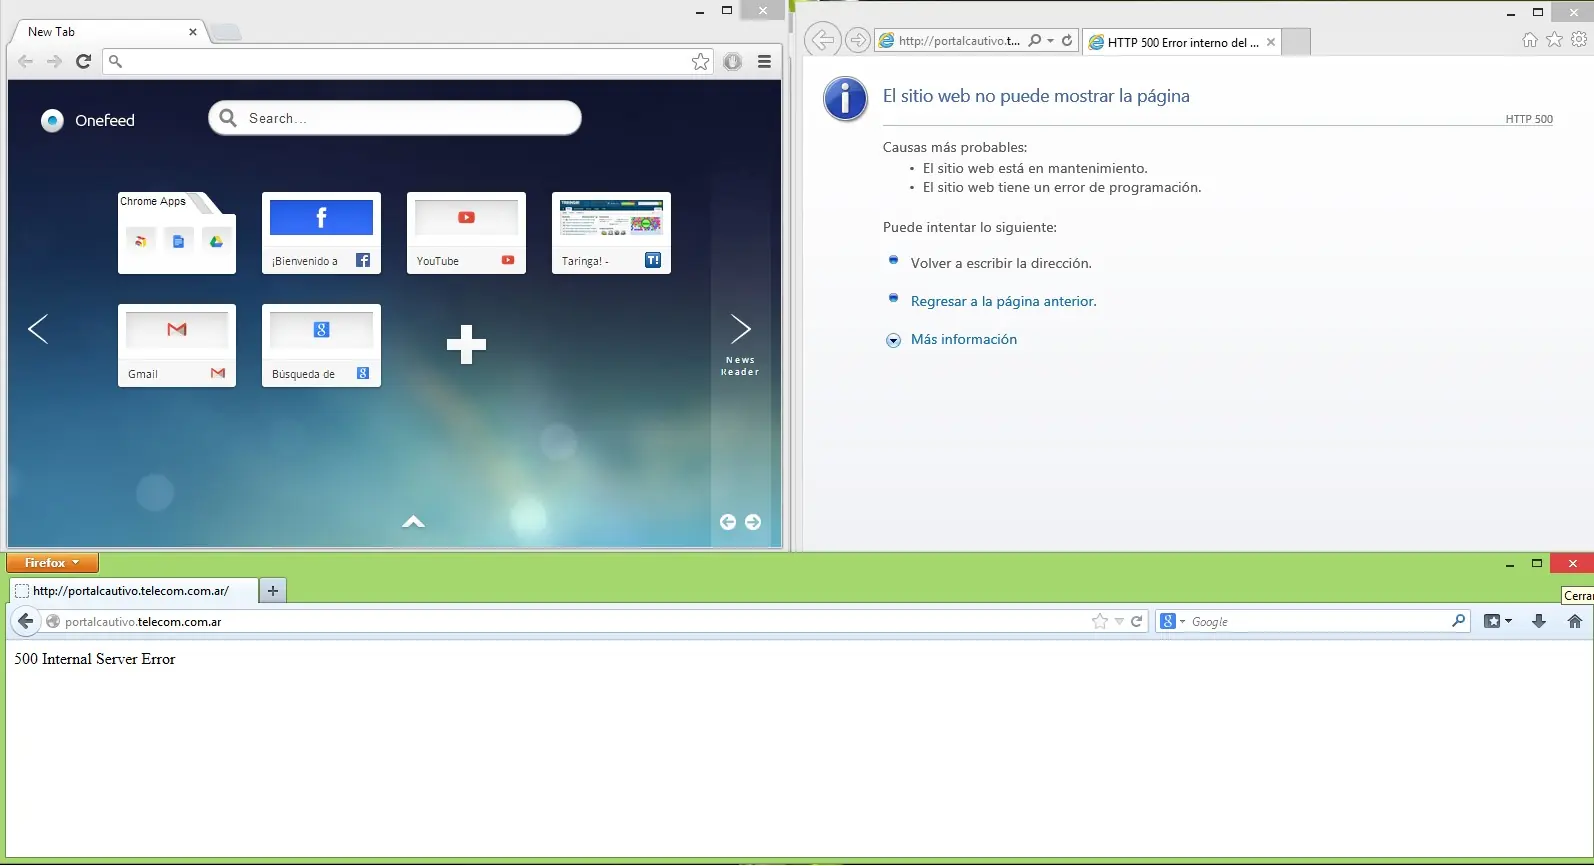The image size is (1594, 866).
Task: Click Internet Explorer forward button
Action: coord(857,40)
